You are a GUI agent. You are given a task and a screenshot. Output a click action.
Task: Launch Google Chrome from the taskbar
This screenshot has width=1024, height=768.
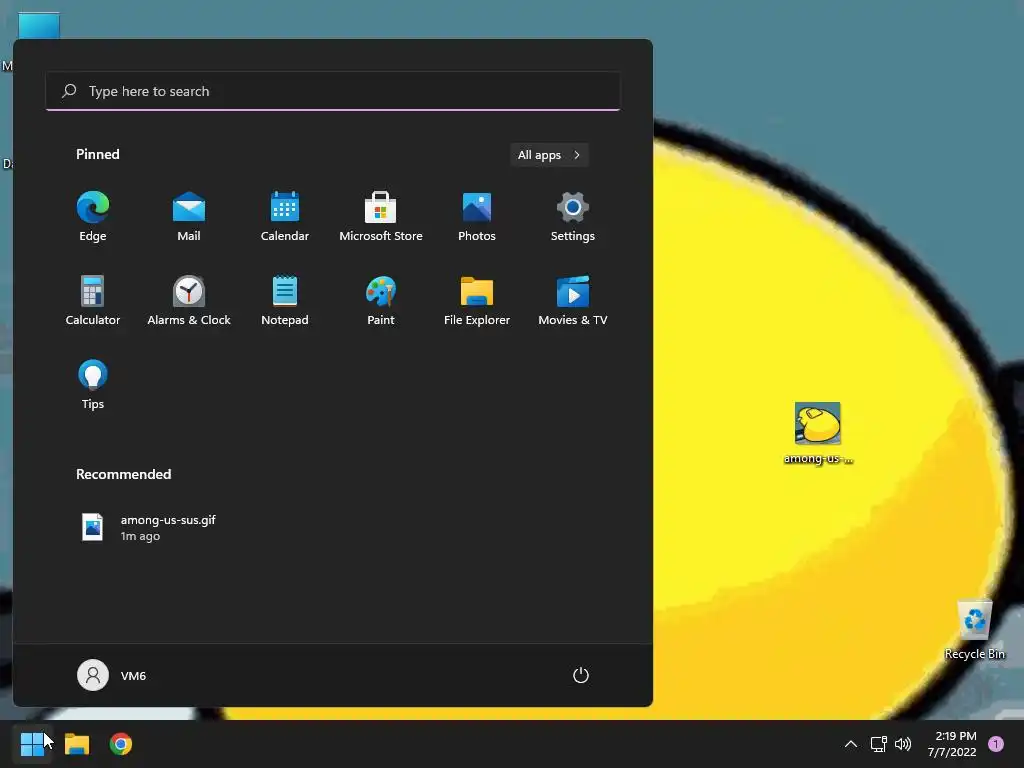(x=121, y=744)
